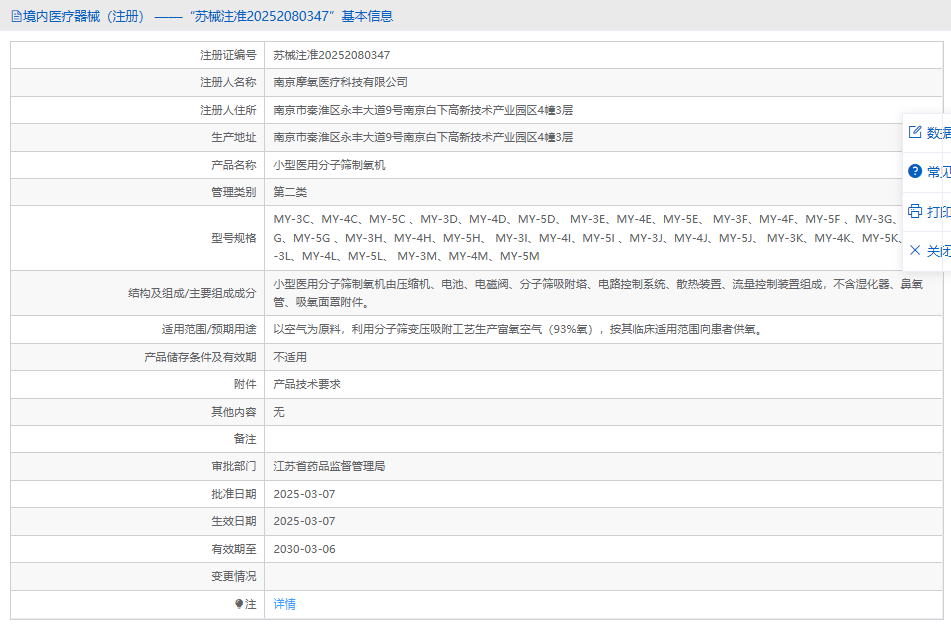Image resolution: width=951 pixels, height=628 pixels.
Task: Click the document icon in page header
Action: [x=15, y=16]
